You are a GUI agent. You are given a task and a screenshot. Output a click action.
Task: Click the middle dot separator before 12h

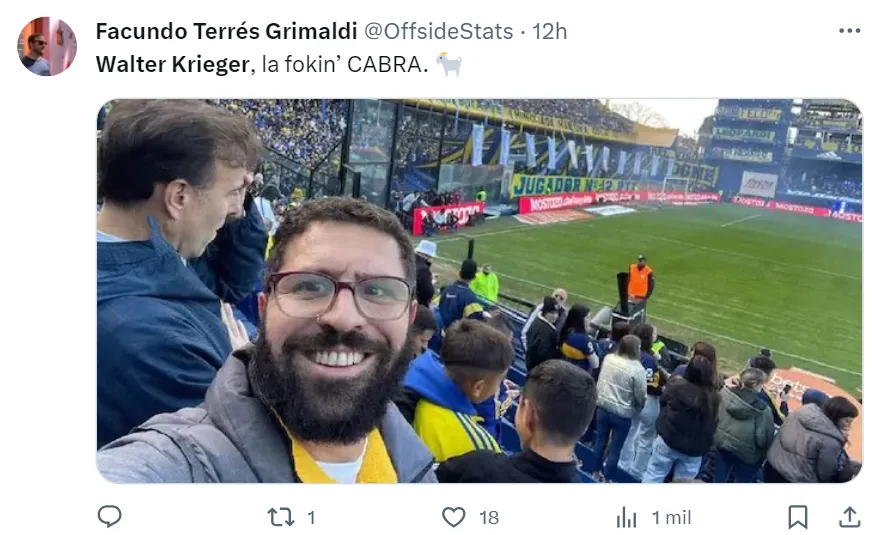pyautogui.click(x=523, y=32)
